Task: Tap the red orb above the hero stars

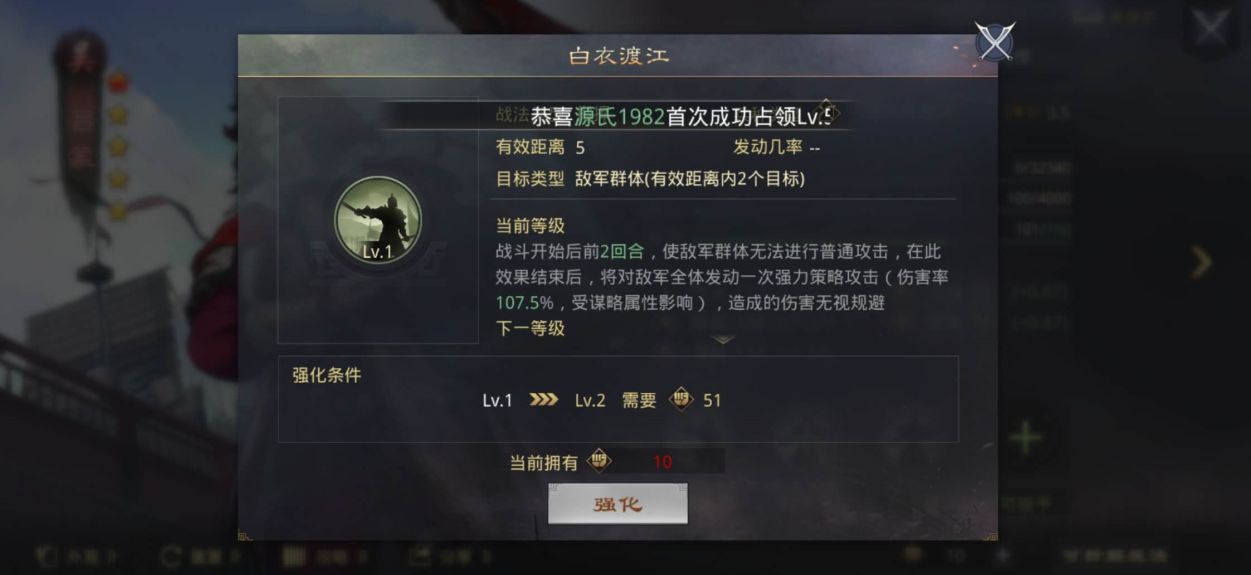Action: 118,82
